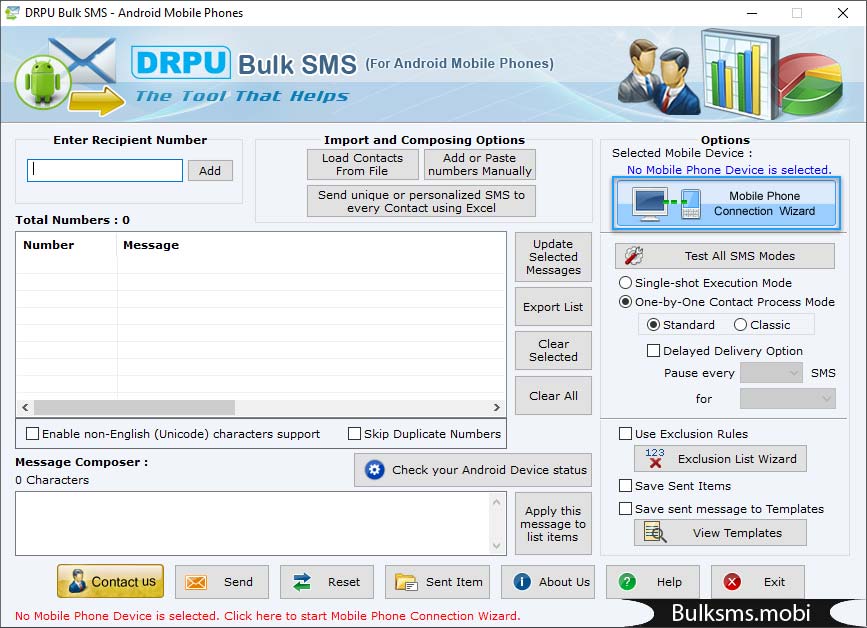Viewport: 867px width, 628px height.
Task: Select One-by-One Contact Process Mode
Action: tap(625, 302)
